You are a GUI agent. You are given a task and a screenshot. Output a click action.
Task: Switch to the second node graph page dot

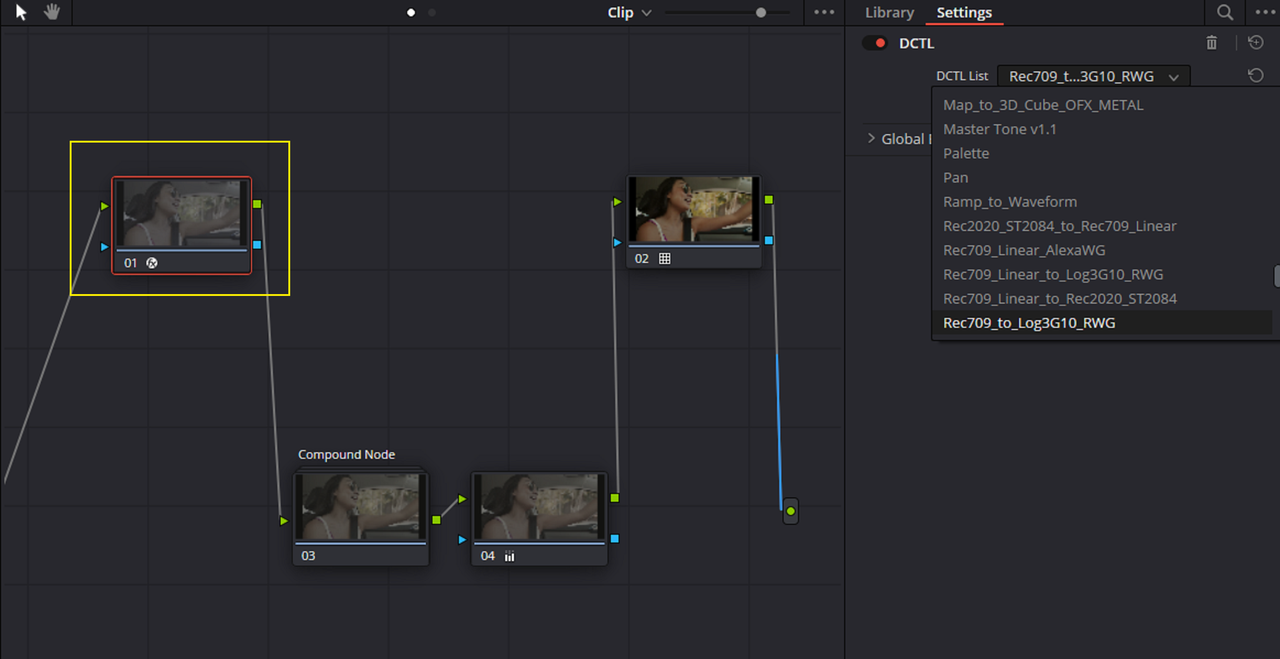432,13
